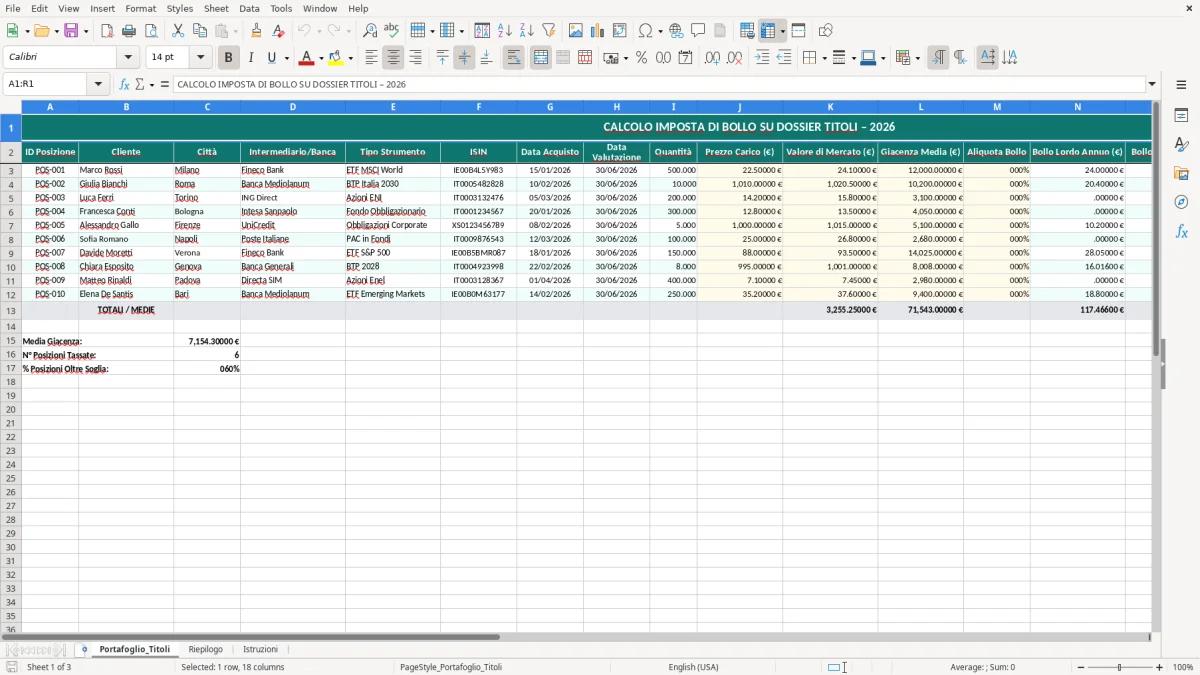Screen dimensions: 1200x675
Task: Toggle Freeze Rows and Columns button
Action: click(x=768, y=31)
